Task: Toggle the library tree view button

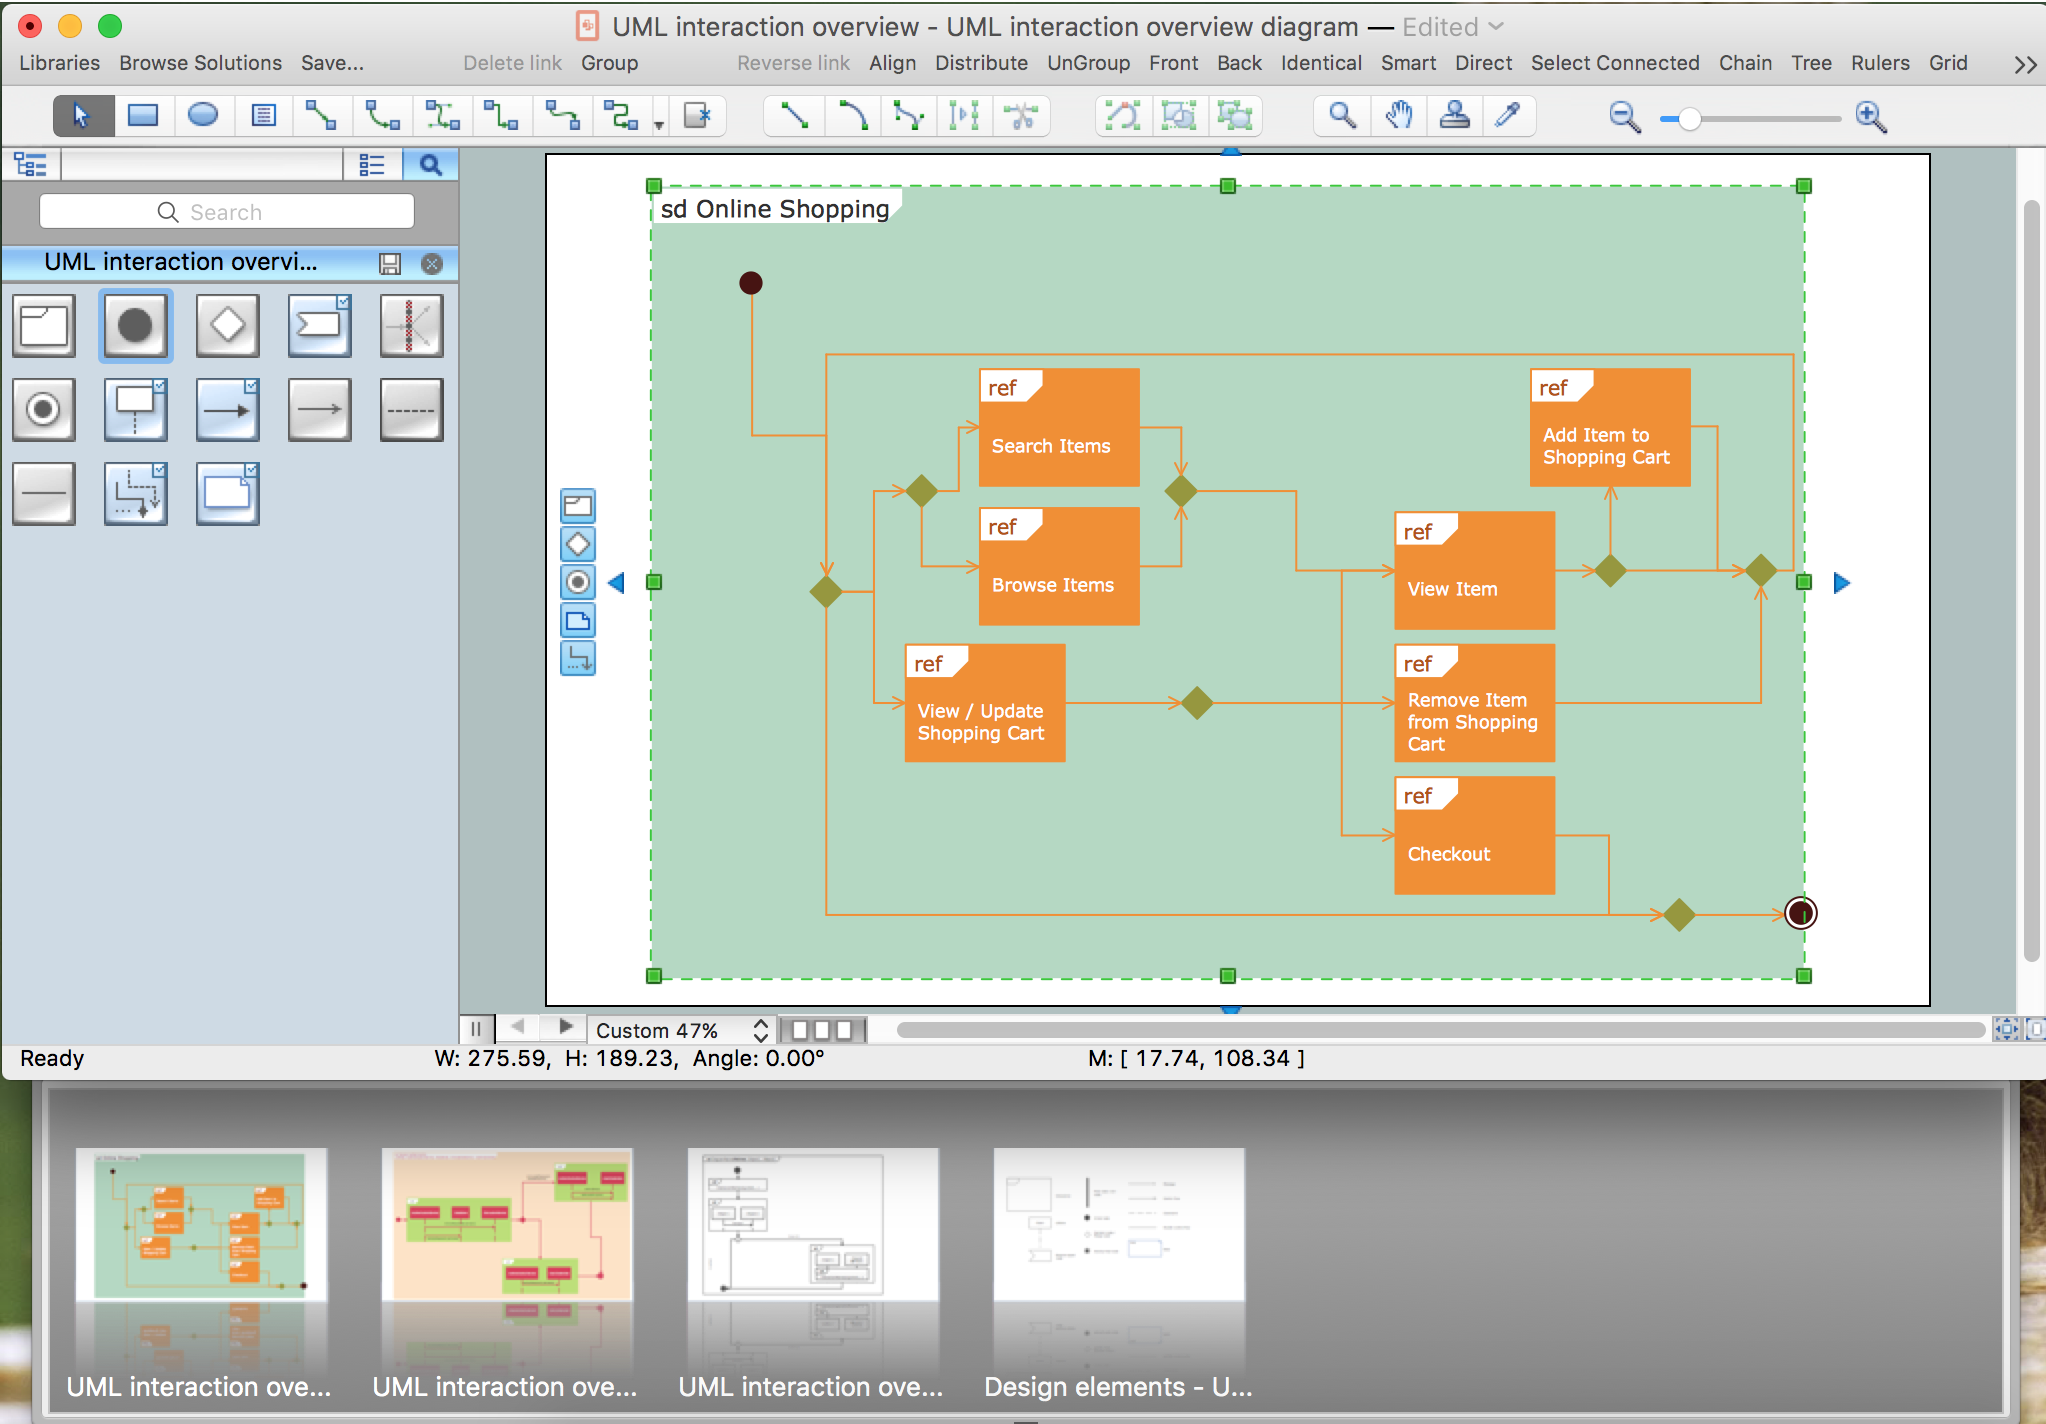Action: click(30, 165)
